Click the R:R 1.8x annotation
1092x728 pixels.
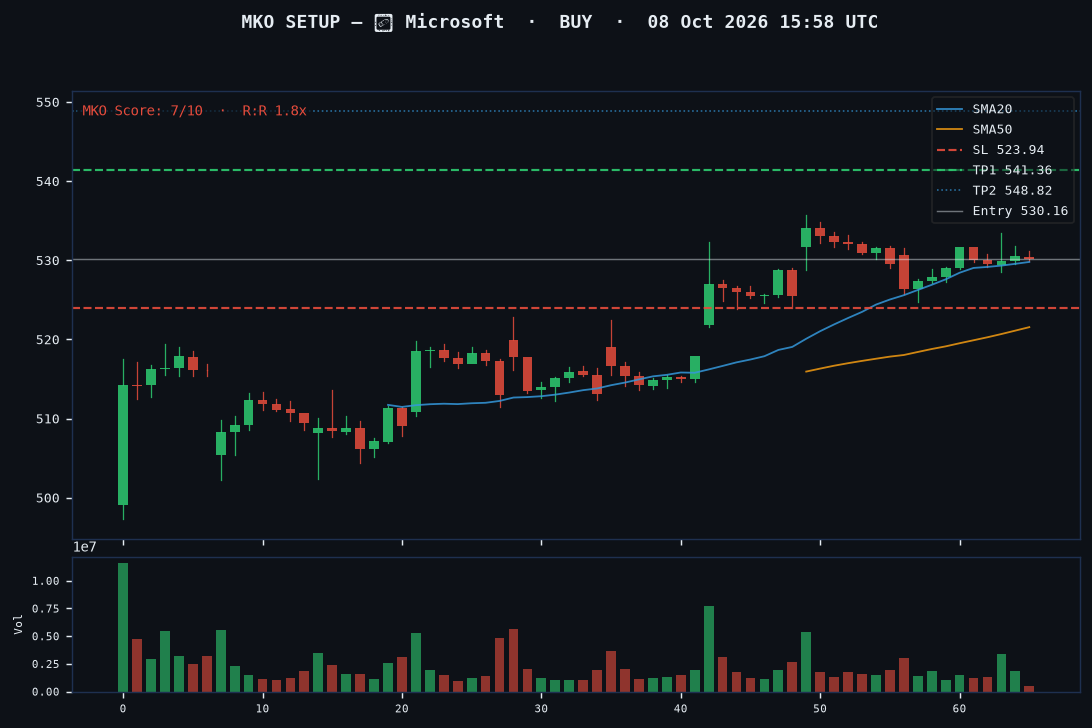[274, 111]
